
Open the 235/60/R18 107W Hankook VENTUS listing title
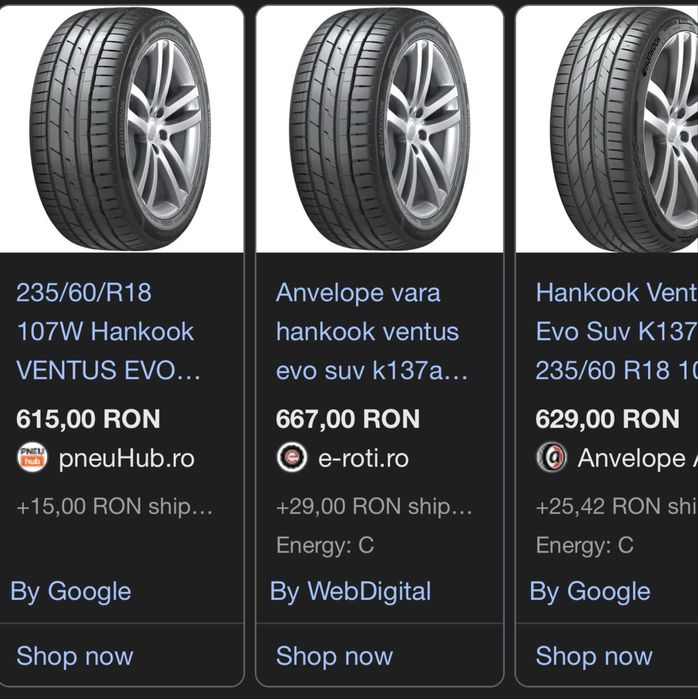pyautogui.click(x=106, y=331)
